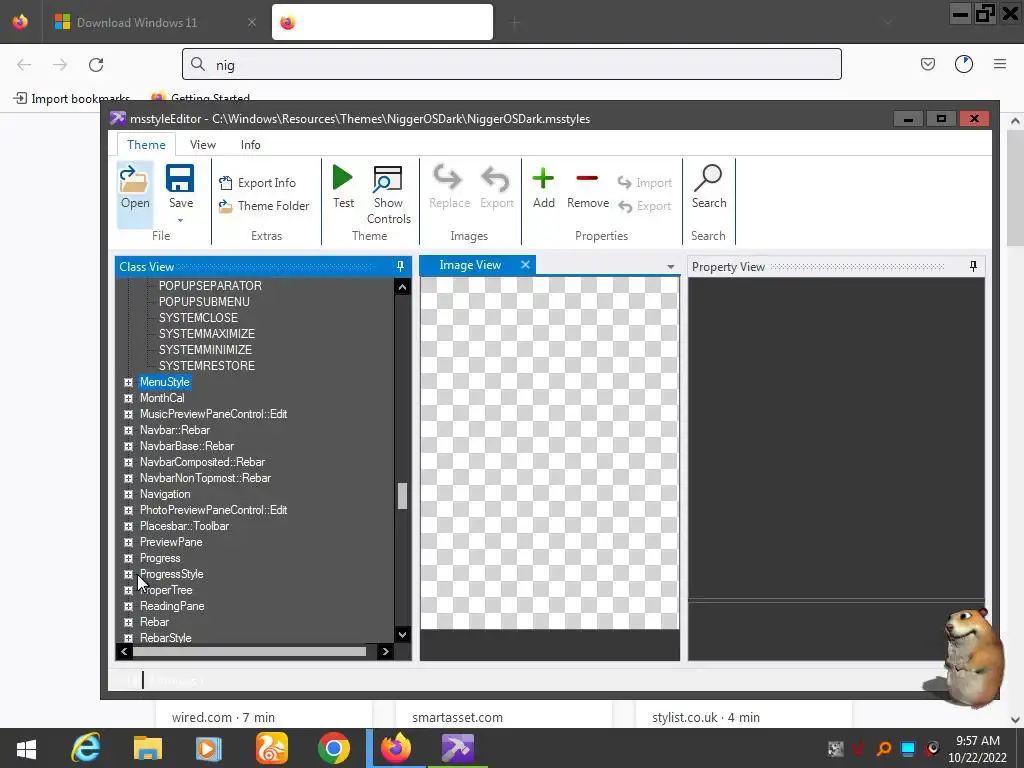Expand the MenuStyle tree node

pos(128,382)
